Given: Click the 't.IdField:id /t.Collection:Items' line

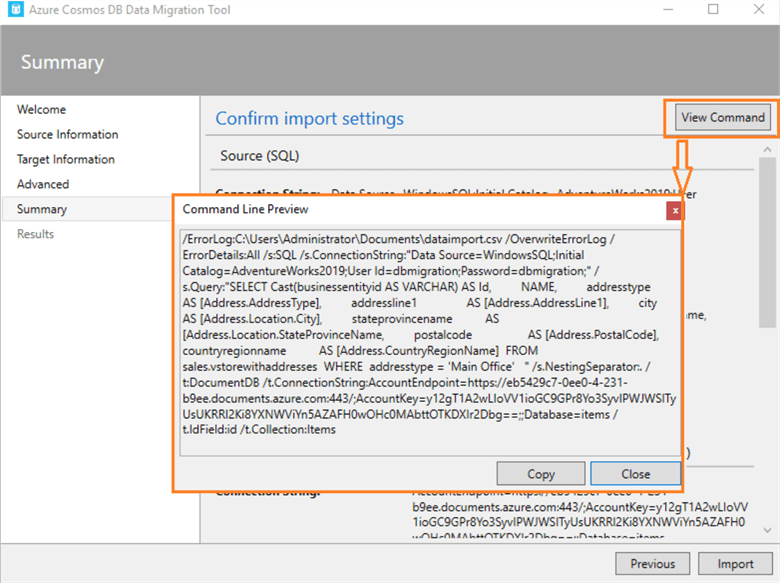Looking at the screenshot, I should (x=259, y=430).
